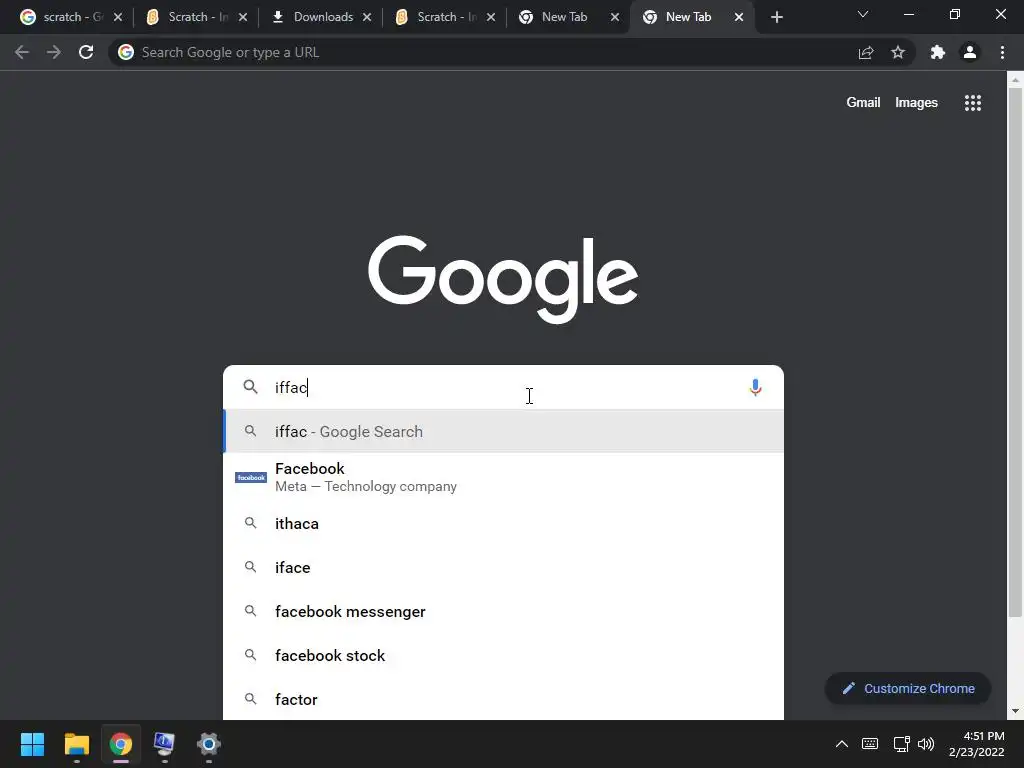
Task: Choose the Facebook Meta suggestion
Action: 504,477
